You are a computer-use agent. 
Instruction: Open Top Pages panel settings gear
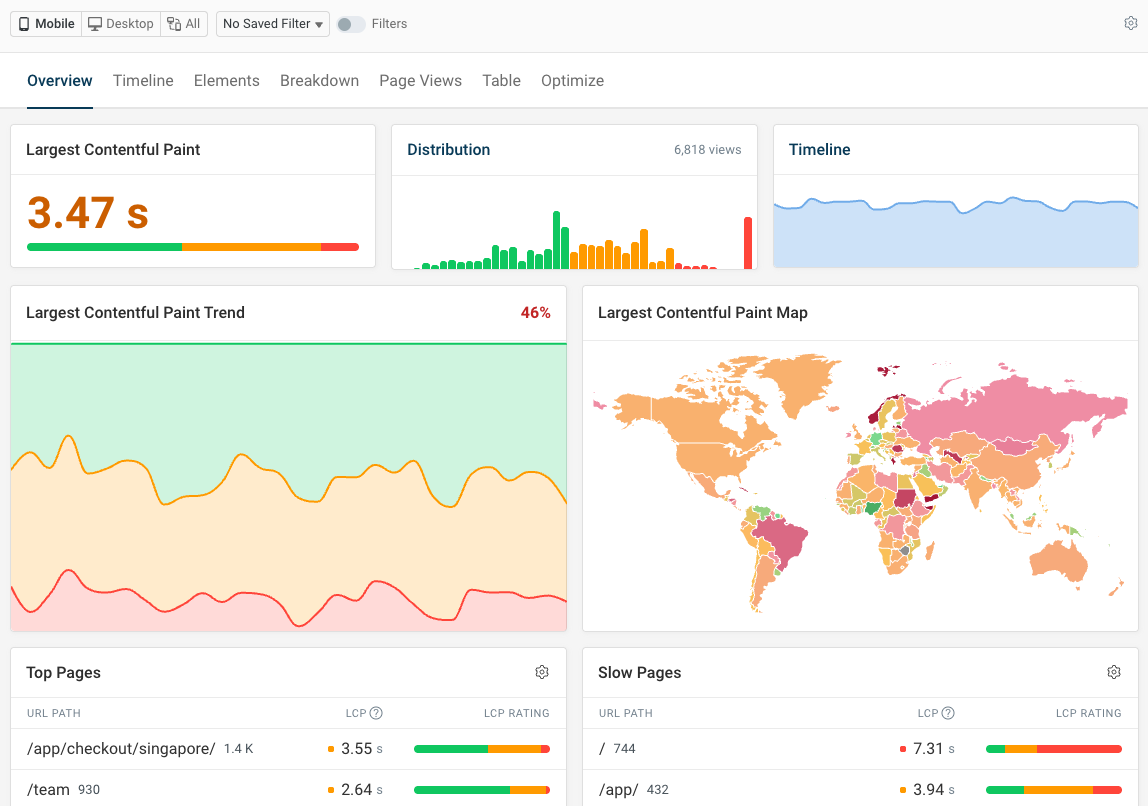tap(542, 672)
